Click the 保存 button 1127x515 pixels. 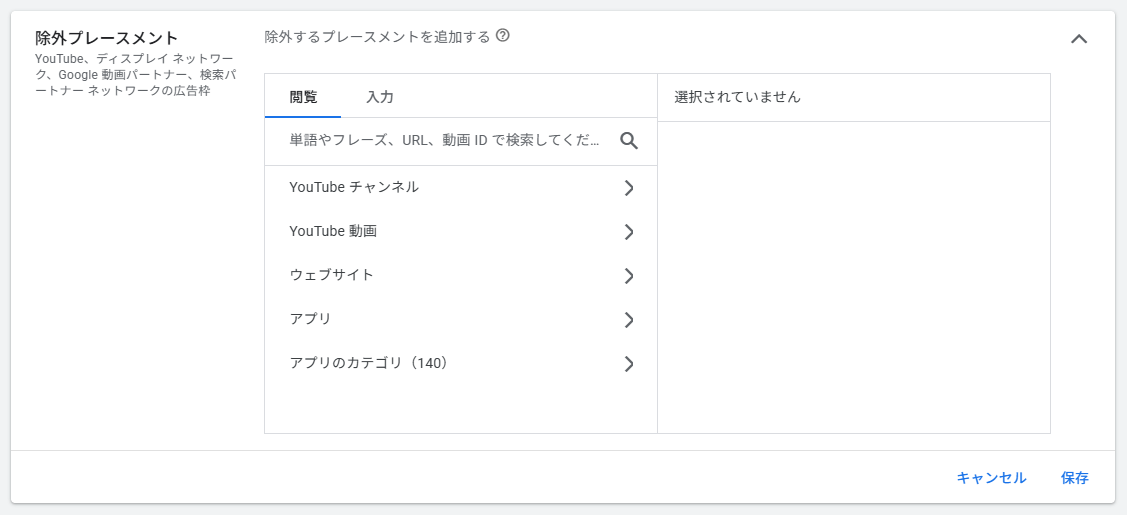(x=1074, y=478)
